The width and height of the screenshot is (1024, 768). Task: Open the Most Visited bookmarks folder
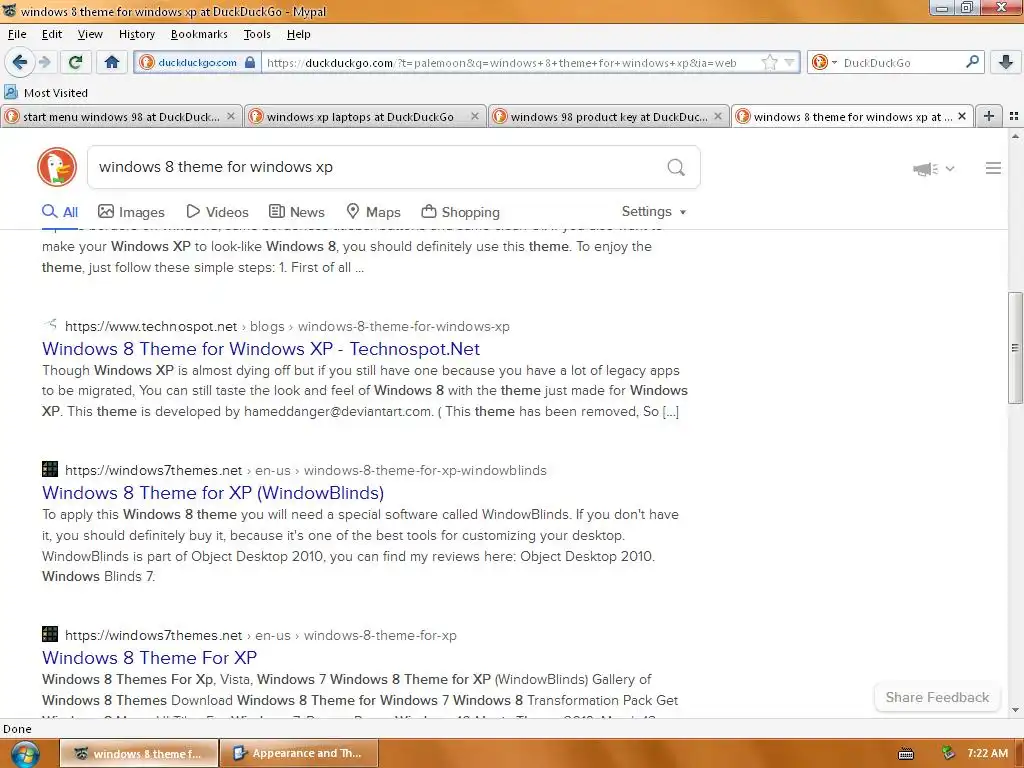coord(46,93)
